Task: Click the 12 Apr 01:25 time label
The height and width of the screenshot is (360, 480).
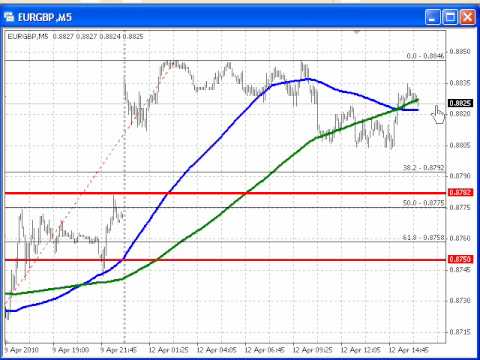Action: click(168, 350)
